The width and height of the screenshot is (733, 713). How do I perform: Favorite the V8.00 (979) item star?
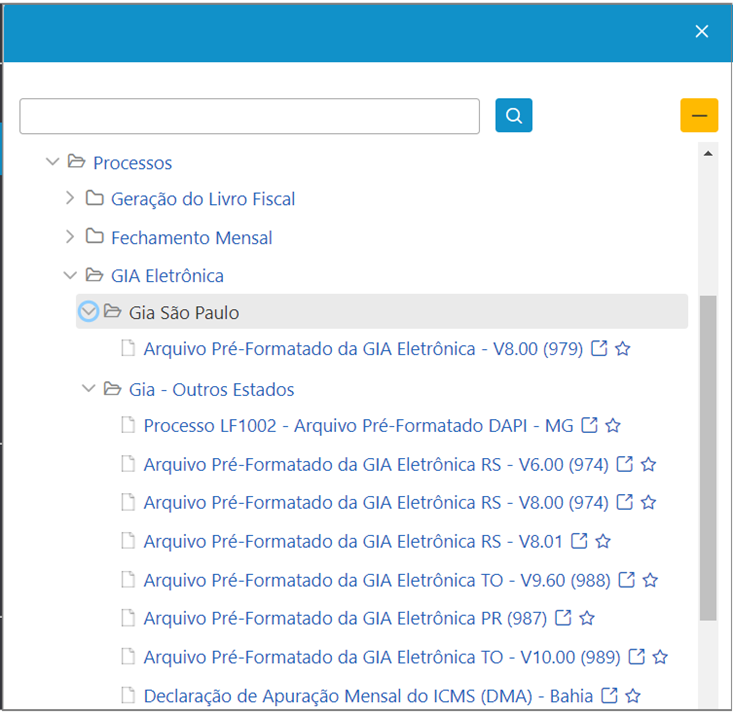click(x=622, y=348)
